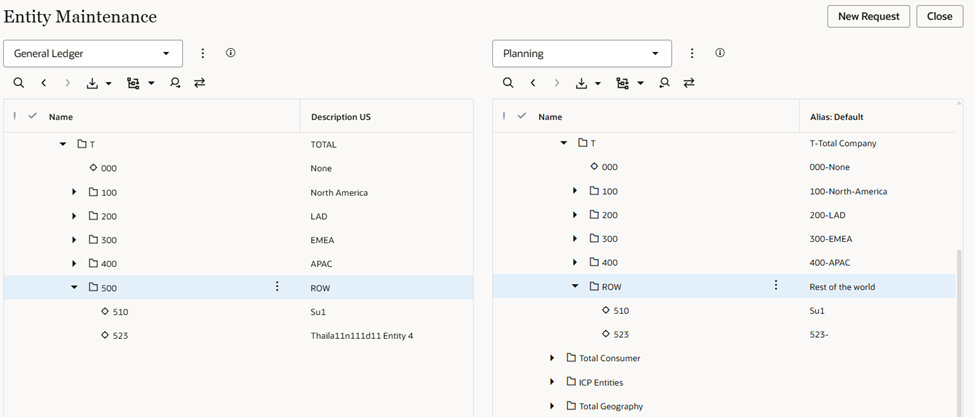Click info icon next to General Ledger dropdown
The image size is (975, 417).
coord(230,53)
